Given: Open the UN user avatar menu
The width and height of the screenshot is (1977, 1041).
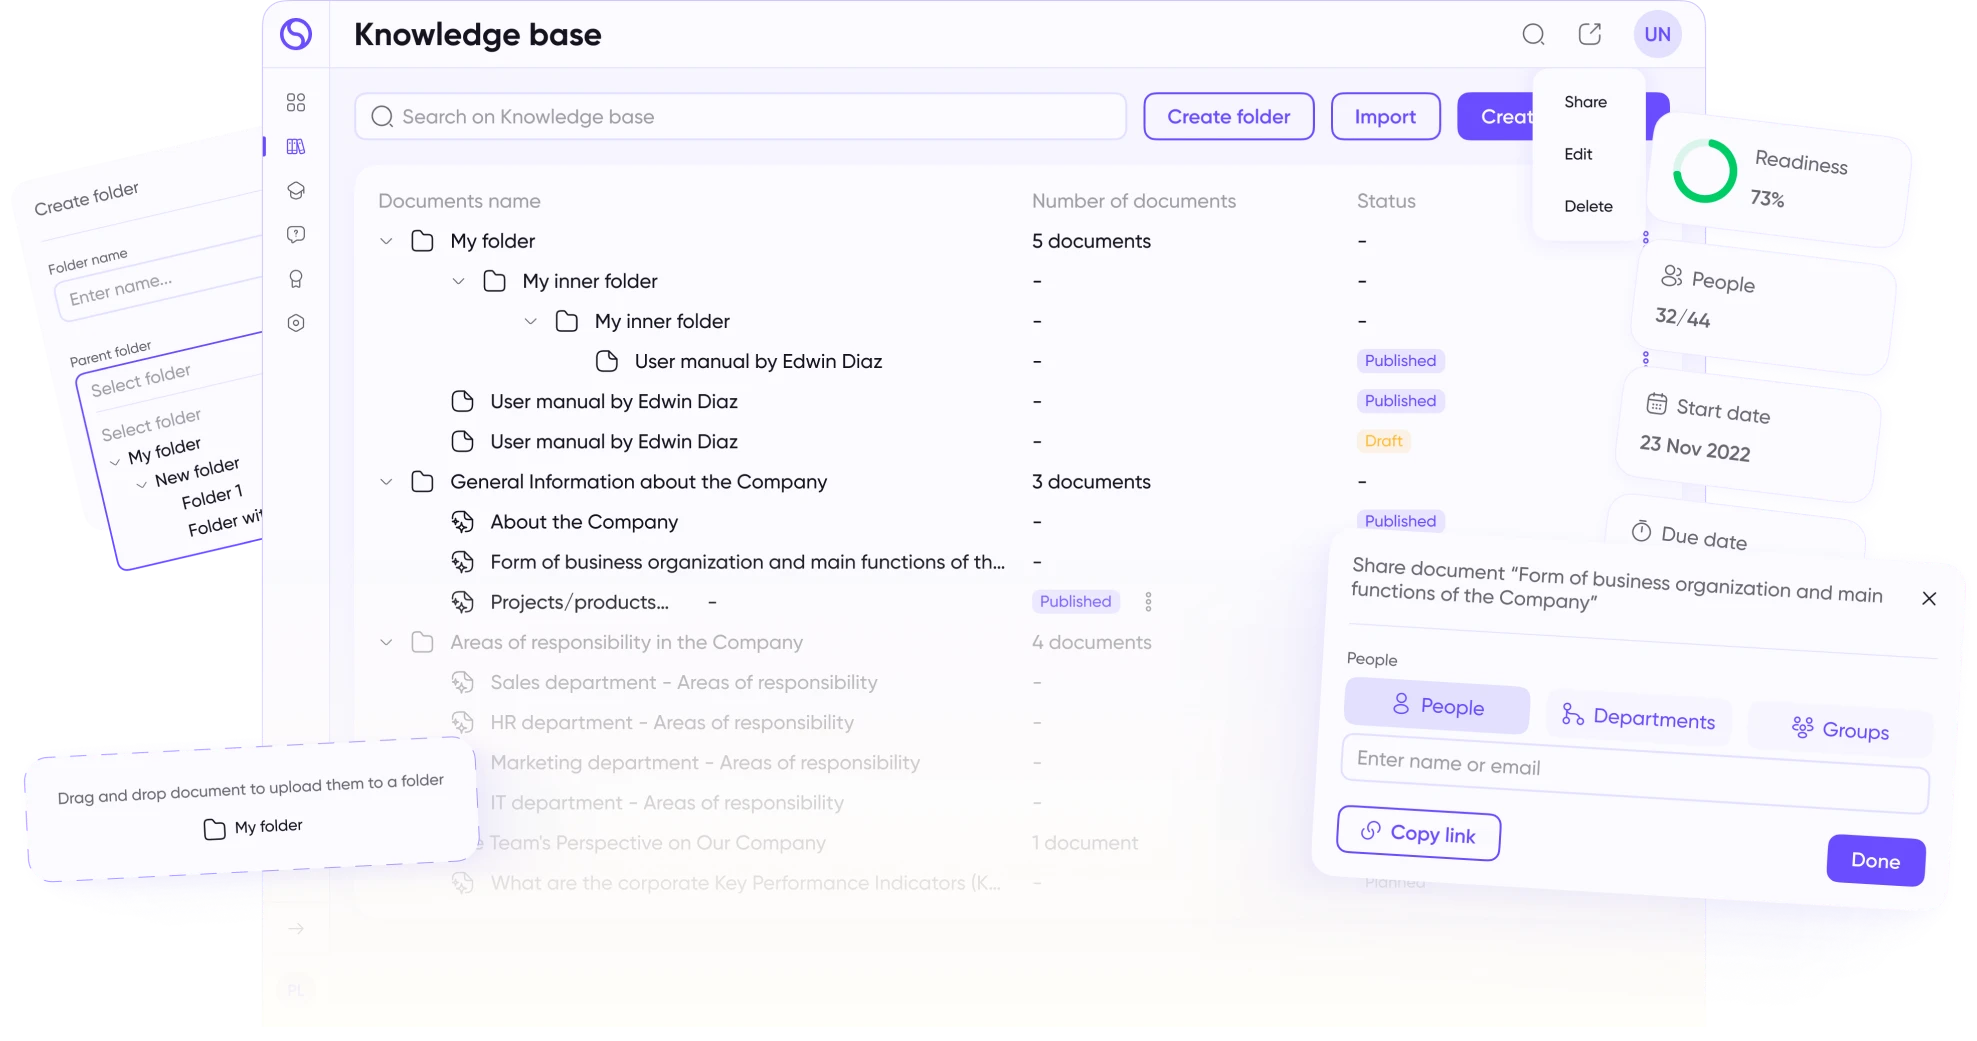Looking at the screenshot, I should point(1657,35).
